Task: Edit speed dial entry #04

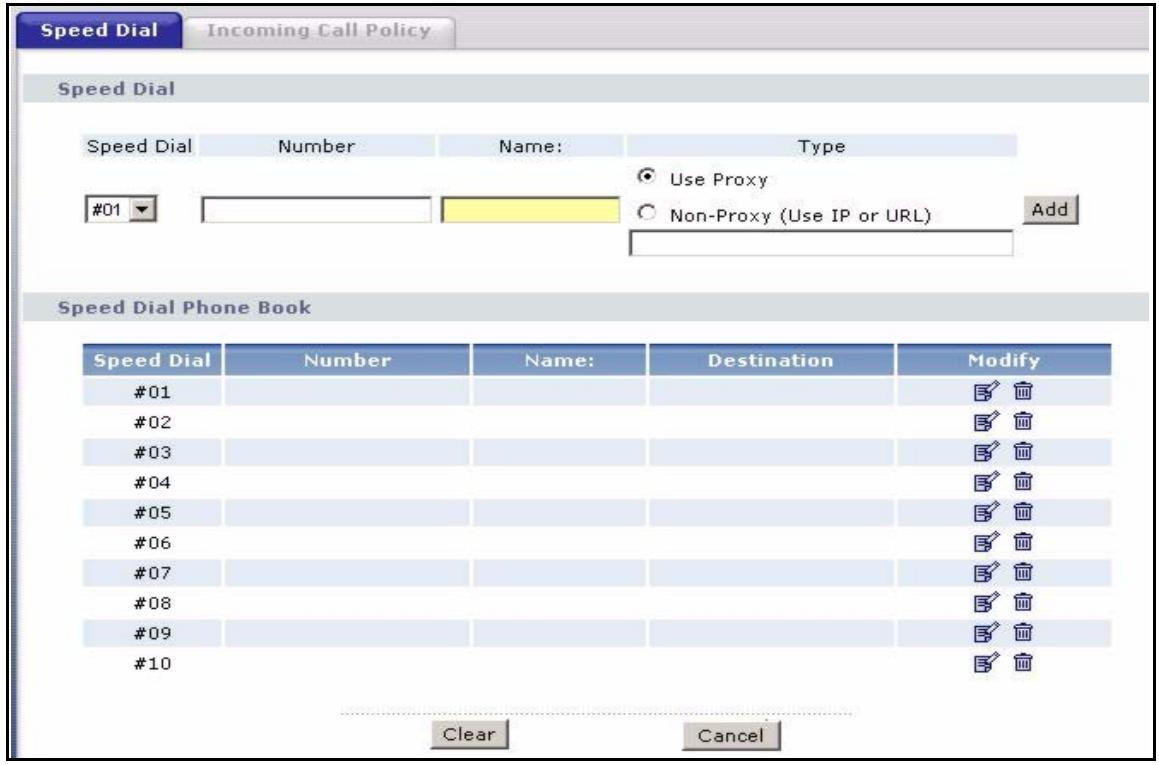Action: tap(986, 482)
